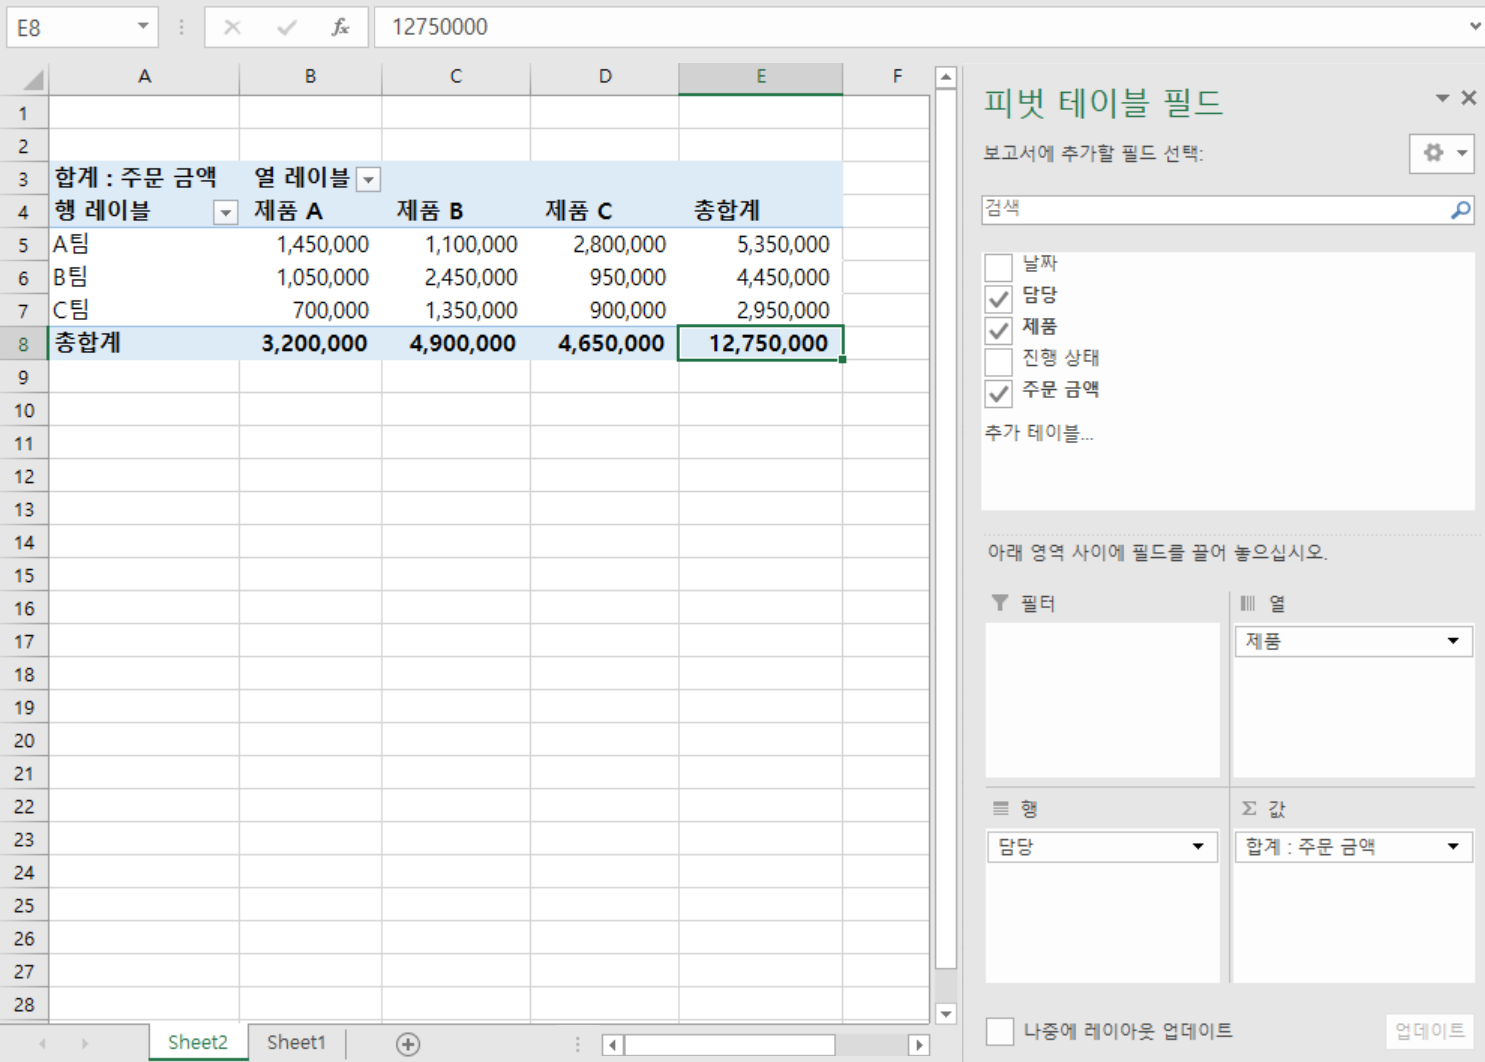
Task: Click horizontal scrollbar right arrow
Action: [x=918, y=1045]
